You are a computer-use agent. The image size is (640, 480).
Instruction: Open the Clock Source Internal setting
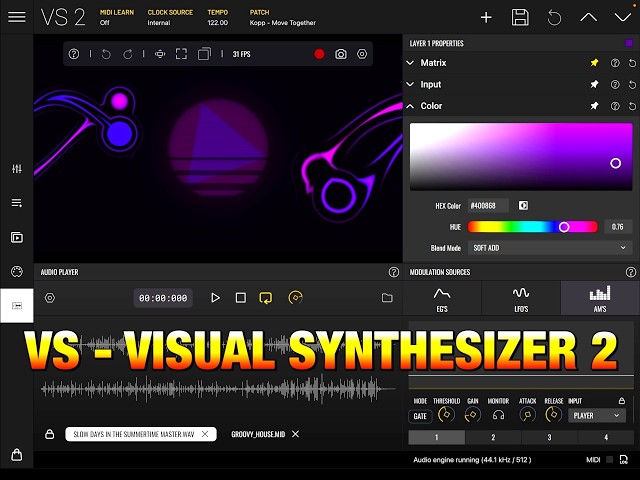pos(170,18)
